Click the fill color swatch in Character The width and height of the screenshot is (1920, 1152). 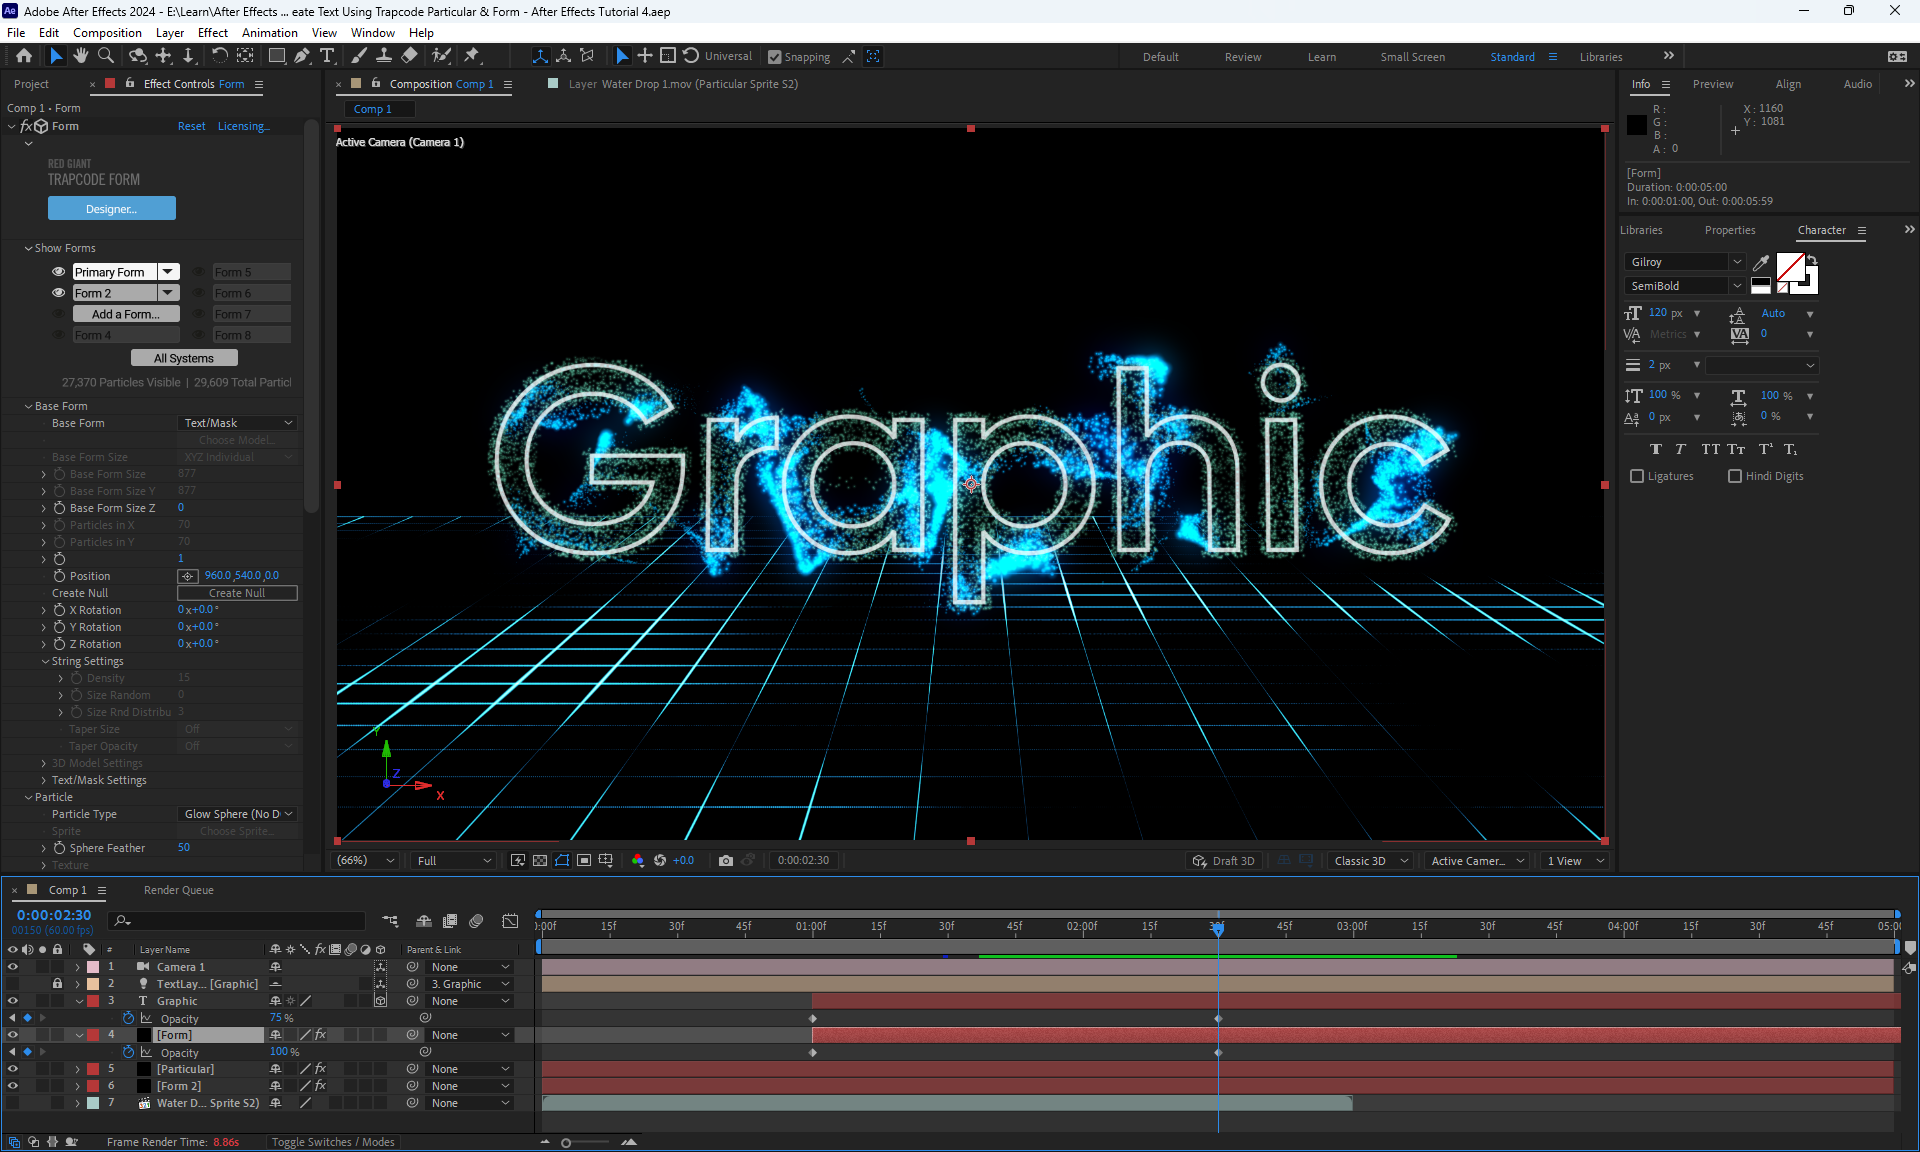(x=1790, y=267)
